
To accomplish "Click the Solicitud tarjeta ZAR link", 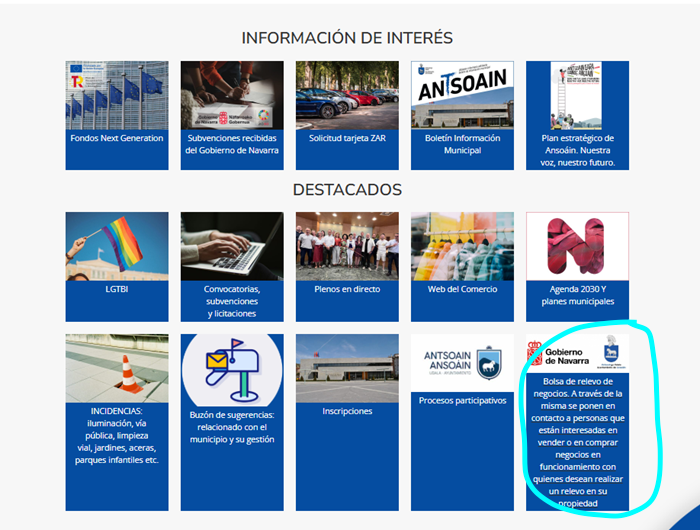I will [x=347, y=138].
